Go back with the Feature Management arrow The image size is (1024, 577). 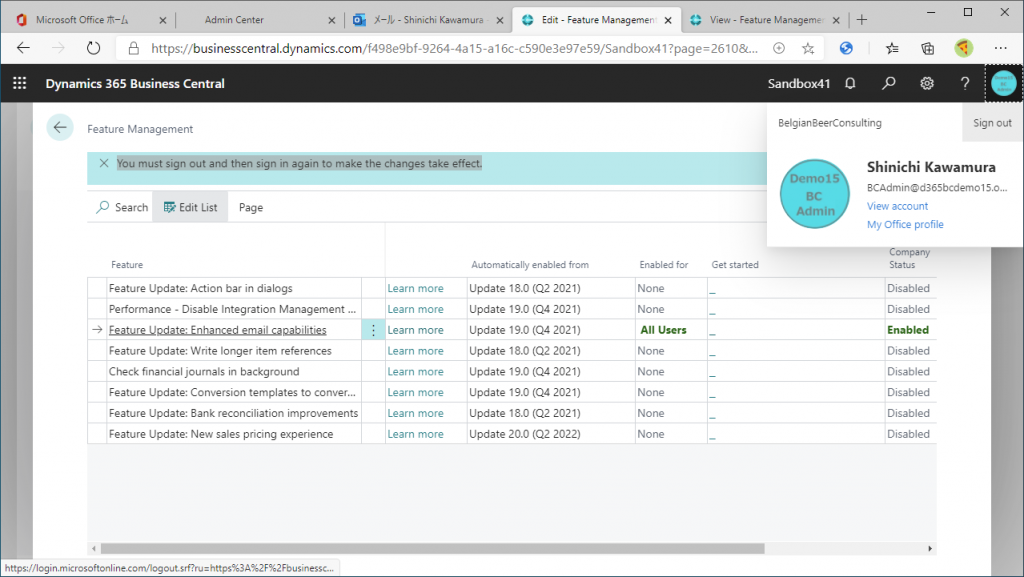(59, 127)
